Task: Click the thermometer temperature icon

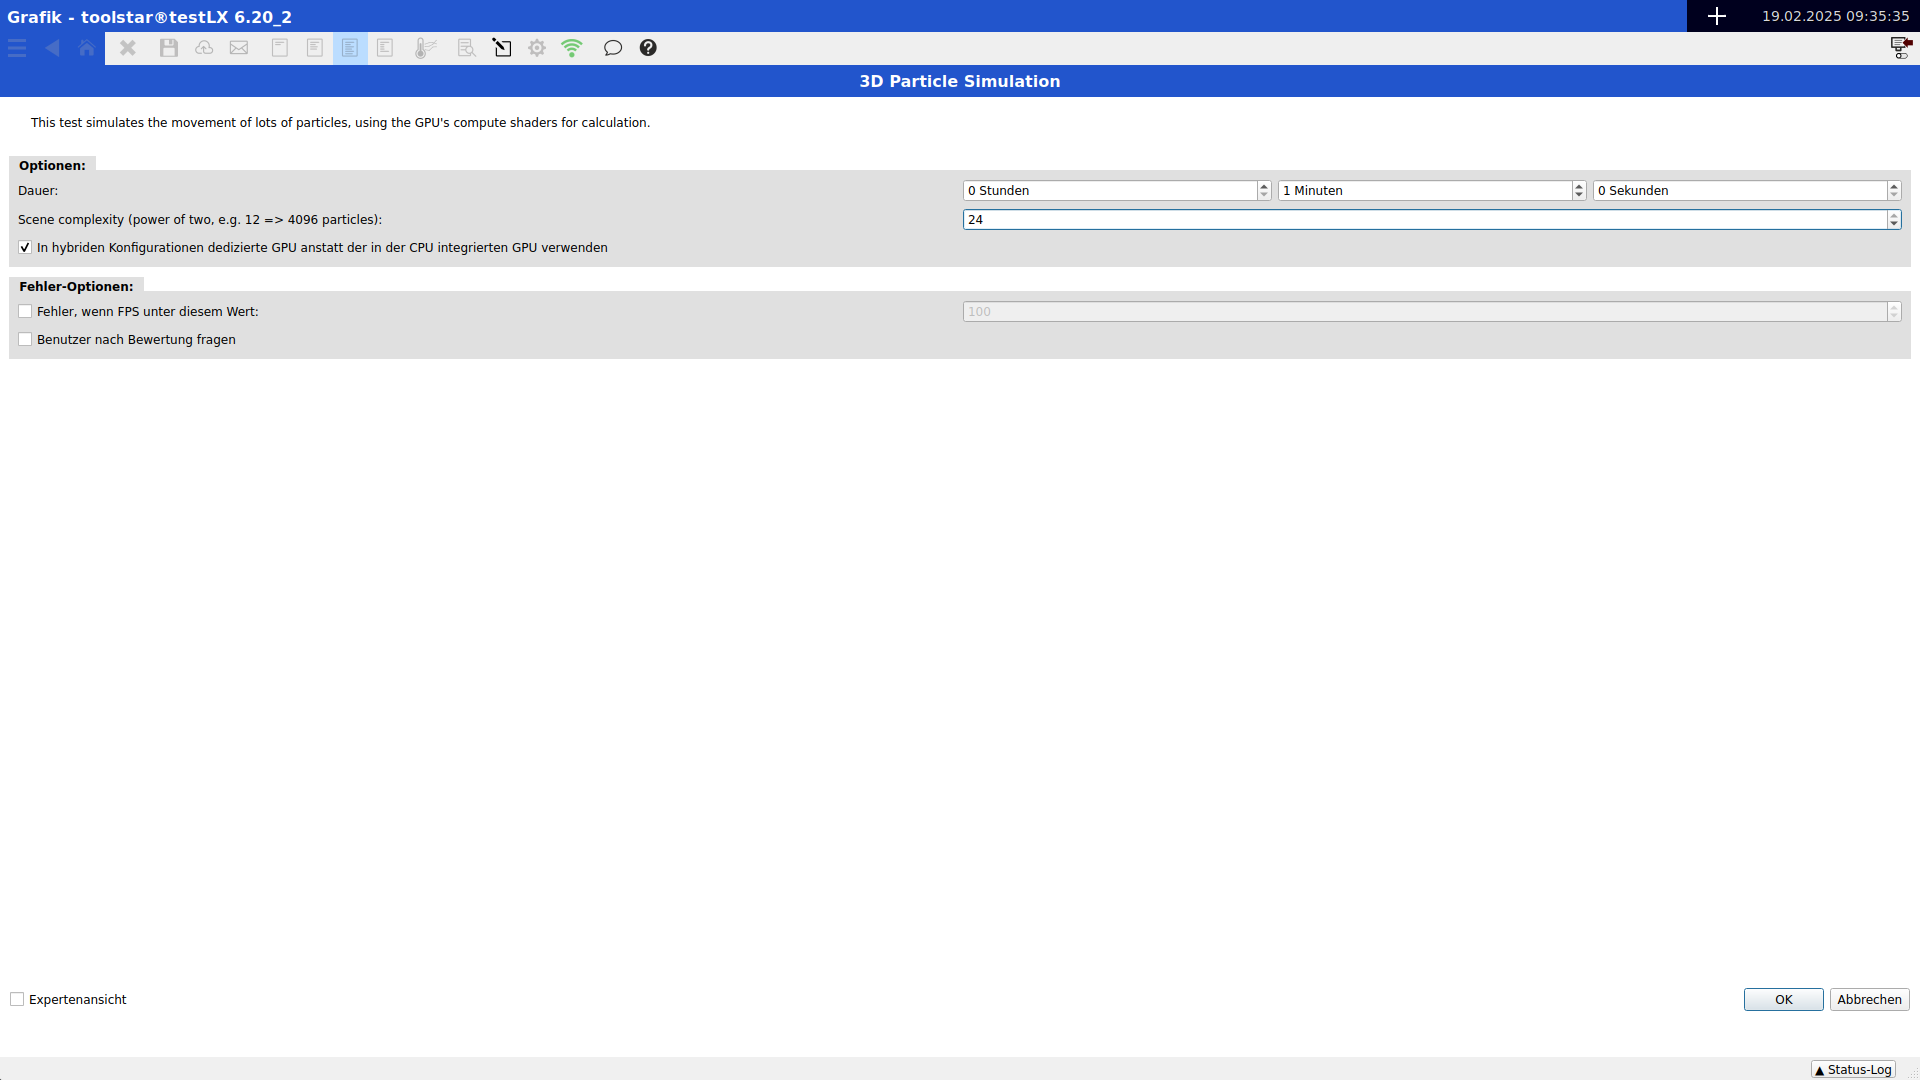Action: (x=426, y=48)
